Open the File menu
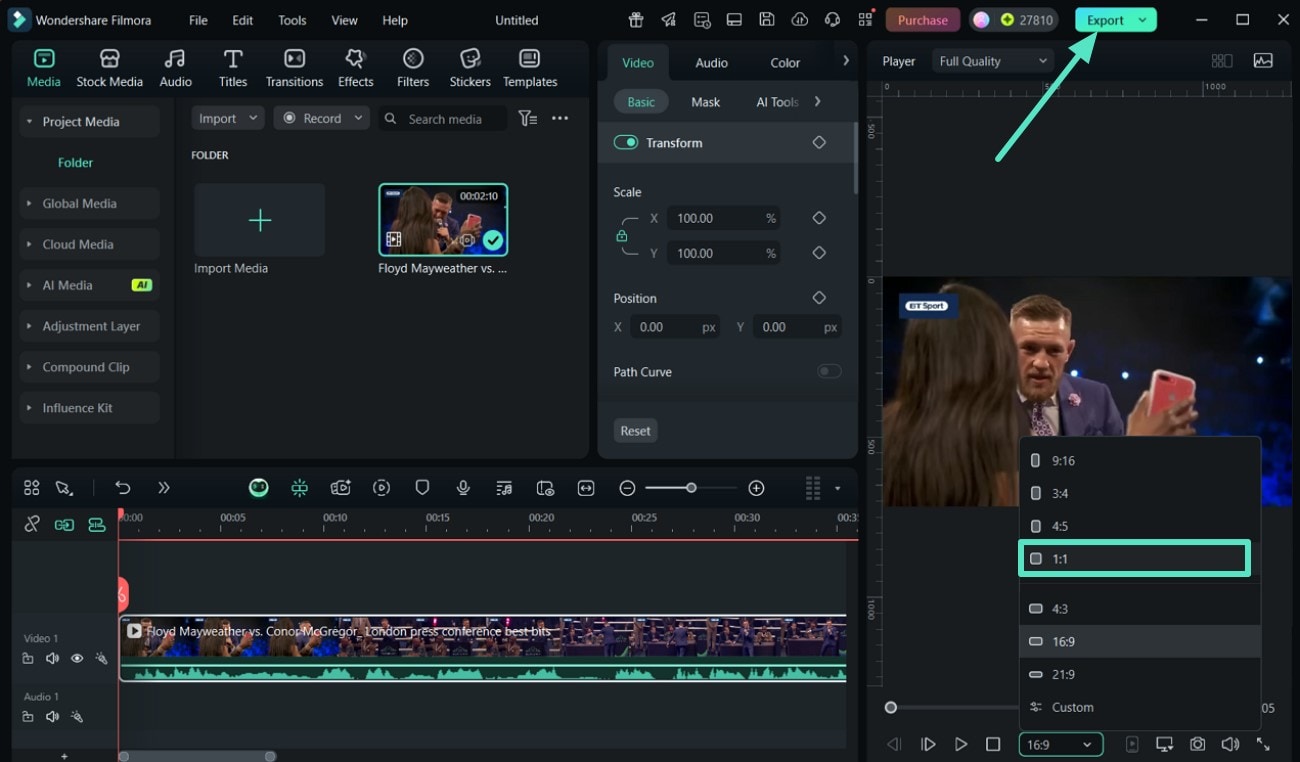The width and height of the screenshot is (1300, 762). pos(198,20)
